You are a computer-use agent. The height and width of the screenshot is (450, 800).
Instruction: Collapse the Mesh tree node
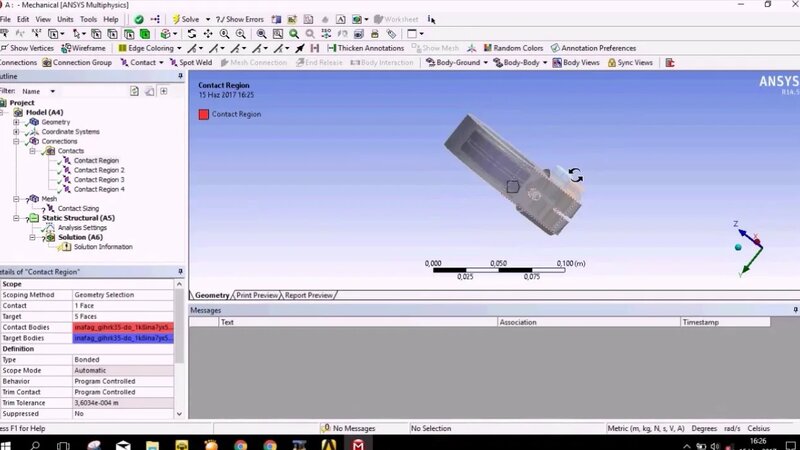click(16, 198)
